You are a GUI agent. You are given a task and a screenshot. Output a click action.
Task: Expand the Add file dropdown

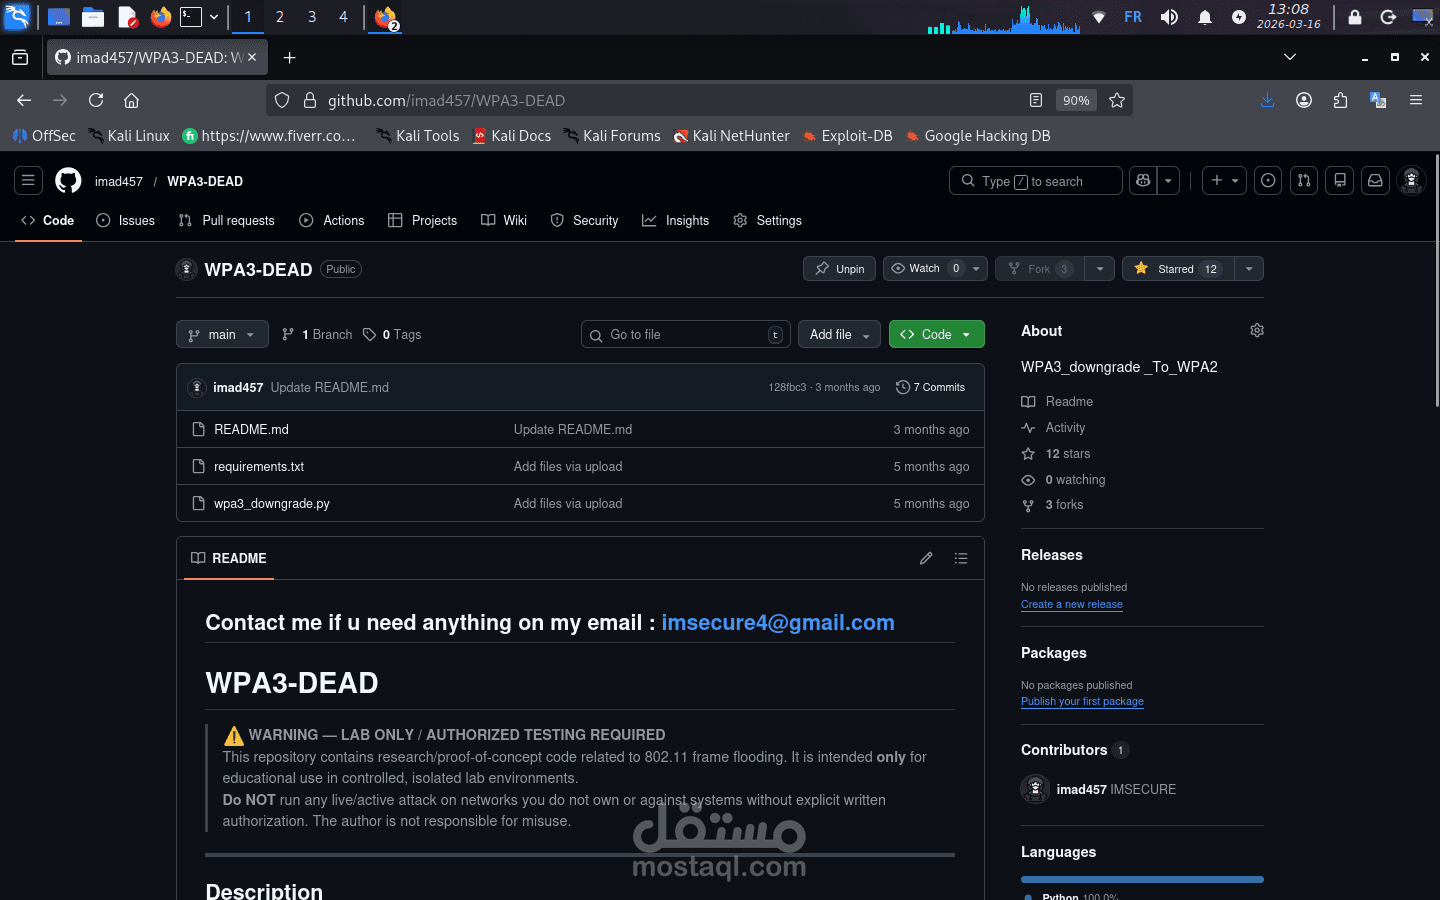(x=839, y=334)
